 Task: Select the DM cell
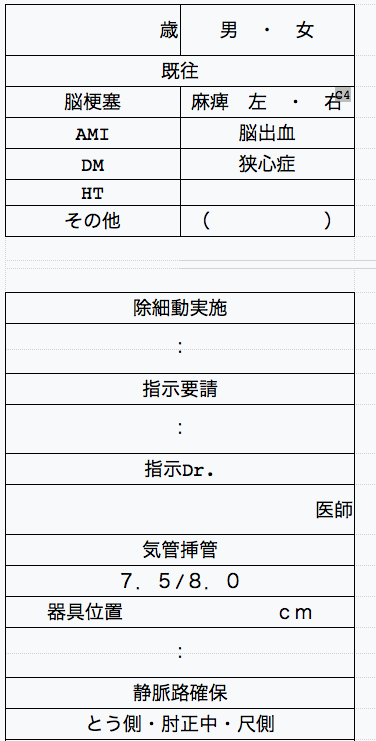[93, 164]
